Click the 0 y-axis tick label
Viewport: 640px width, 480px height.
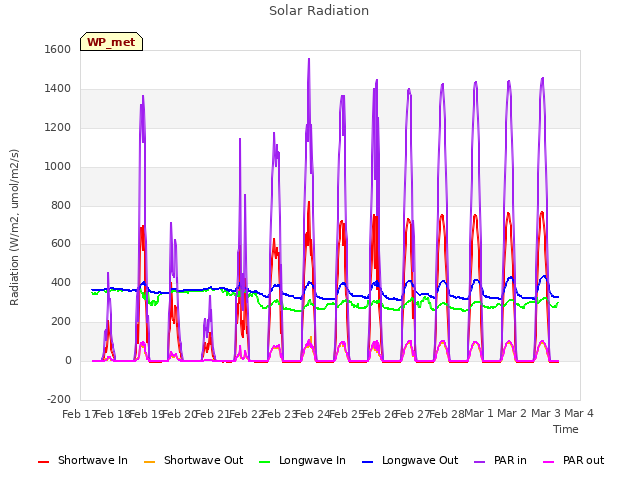[68, 360]
